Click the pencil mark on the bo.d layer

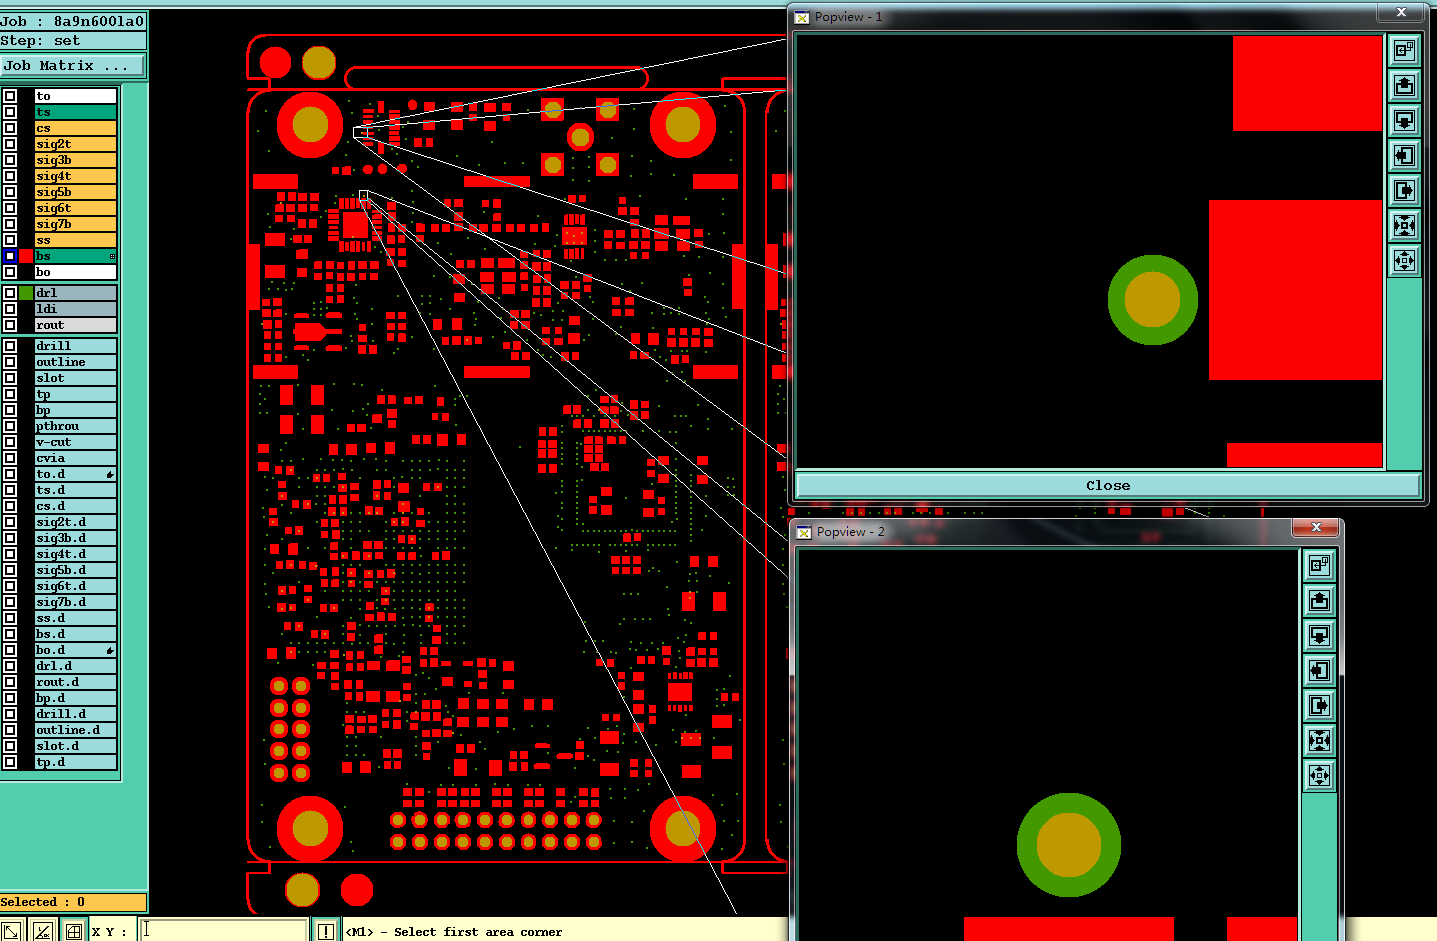coord(110,650)
